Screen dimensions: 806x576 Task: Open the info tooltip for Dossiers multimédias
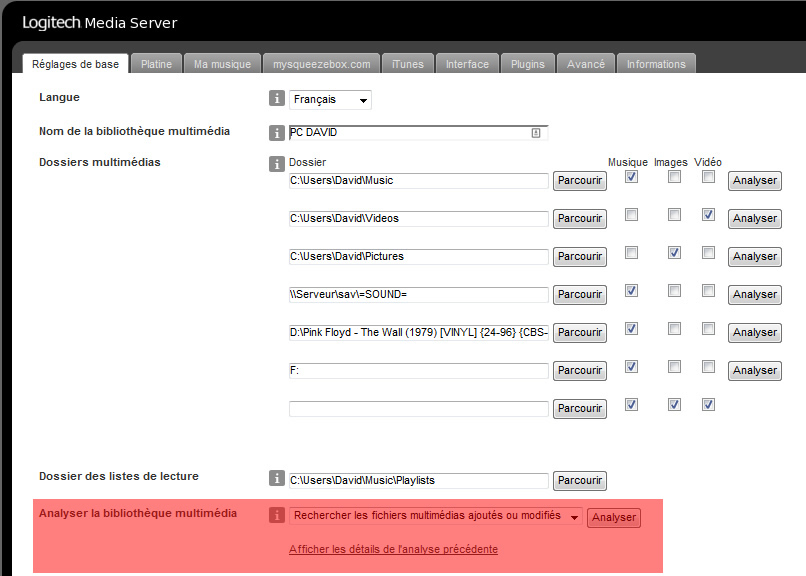point(277,162)
